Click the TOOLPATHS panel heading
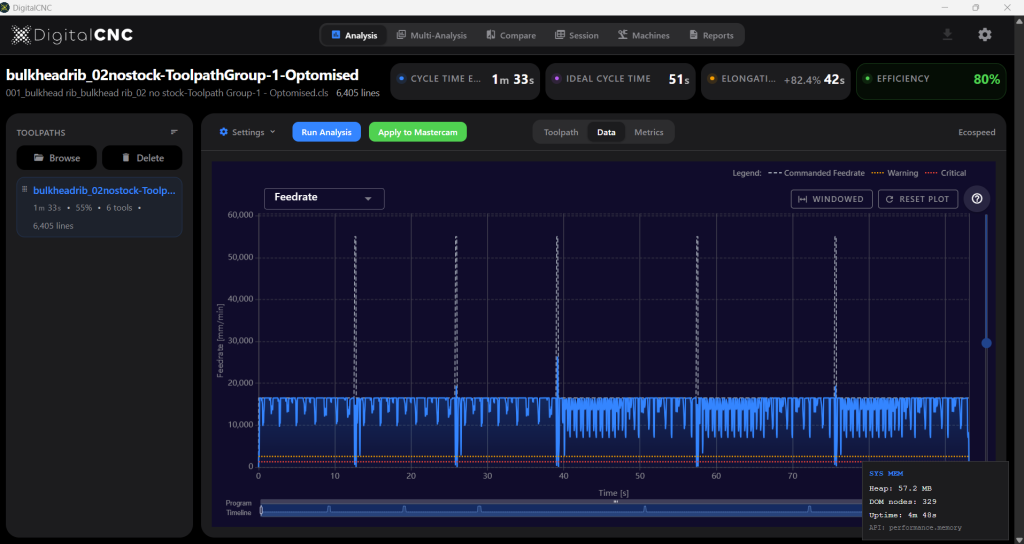The width and height of the screenshot is (1024, 544). [41, 133]
